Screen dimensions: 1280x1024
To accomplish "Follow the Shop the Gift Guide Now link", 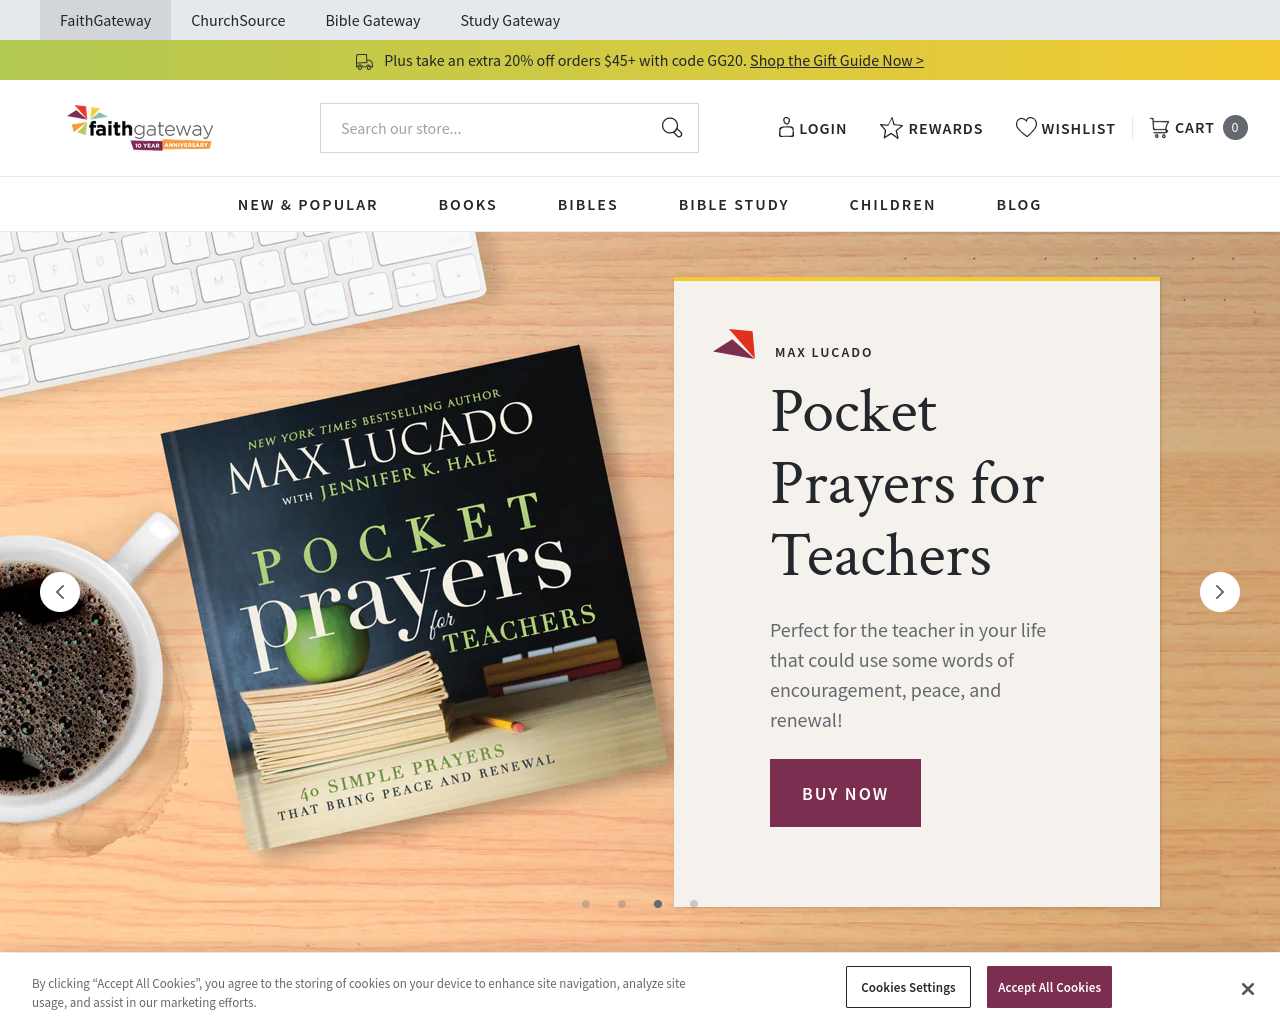I will 837,61.
